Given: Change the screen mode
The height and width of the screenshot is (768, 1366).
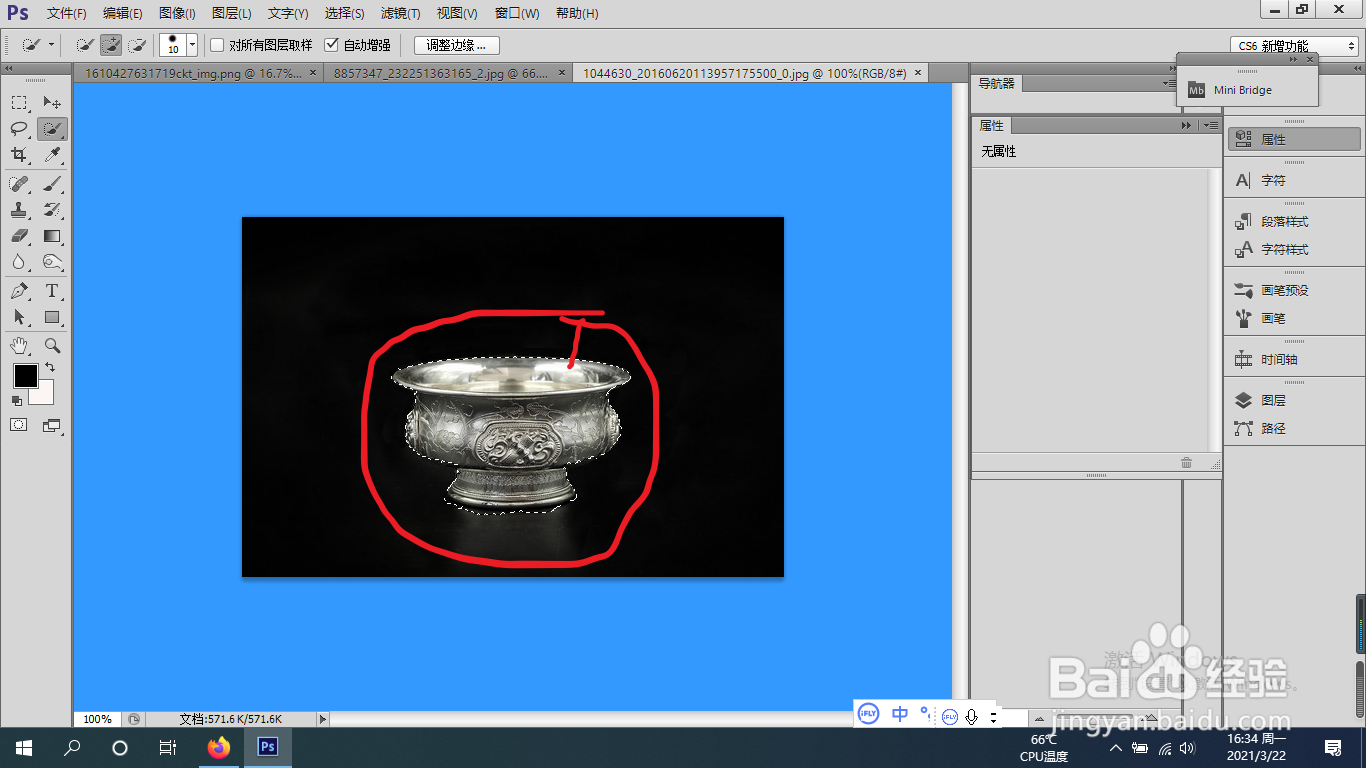Looking at the screenshot, I should [52, 425].
